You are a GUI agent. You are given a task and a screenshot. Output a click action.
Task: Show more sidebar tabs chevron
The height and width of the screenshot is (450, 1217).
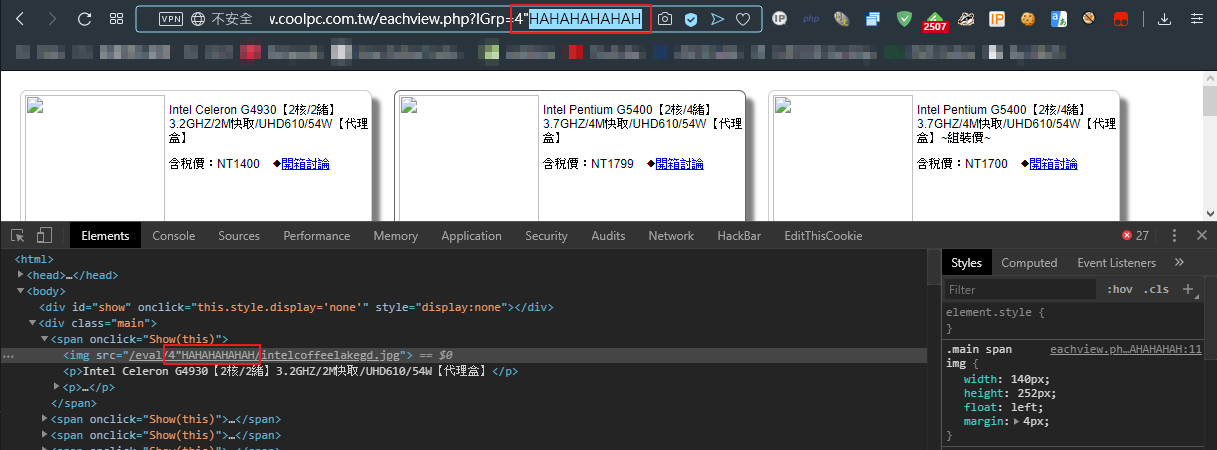pyautogui.click(x=1179, y=262)
